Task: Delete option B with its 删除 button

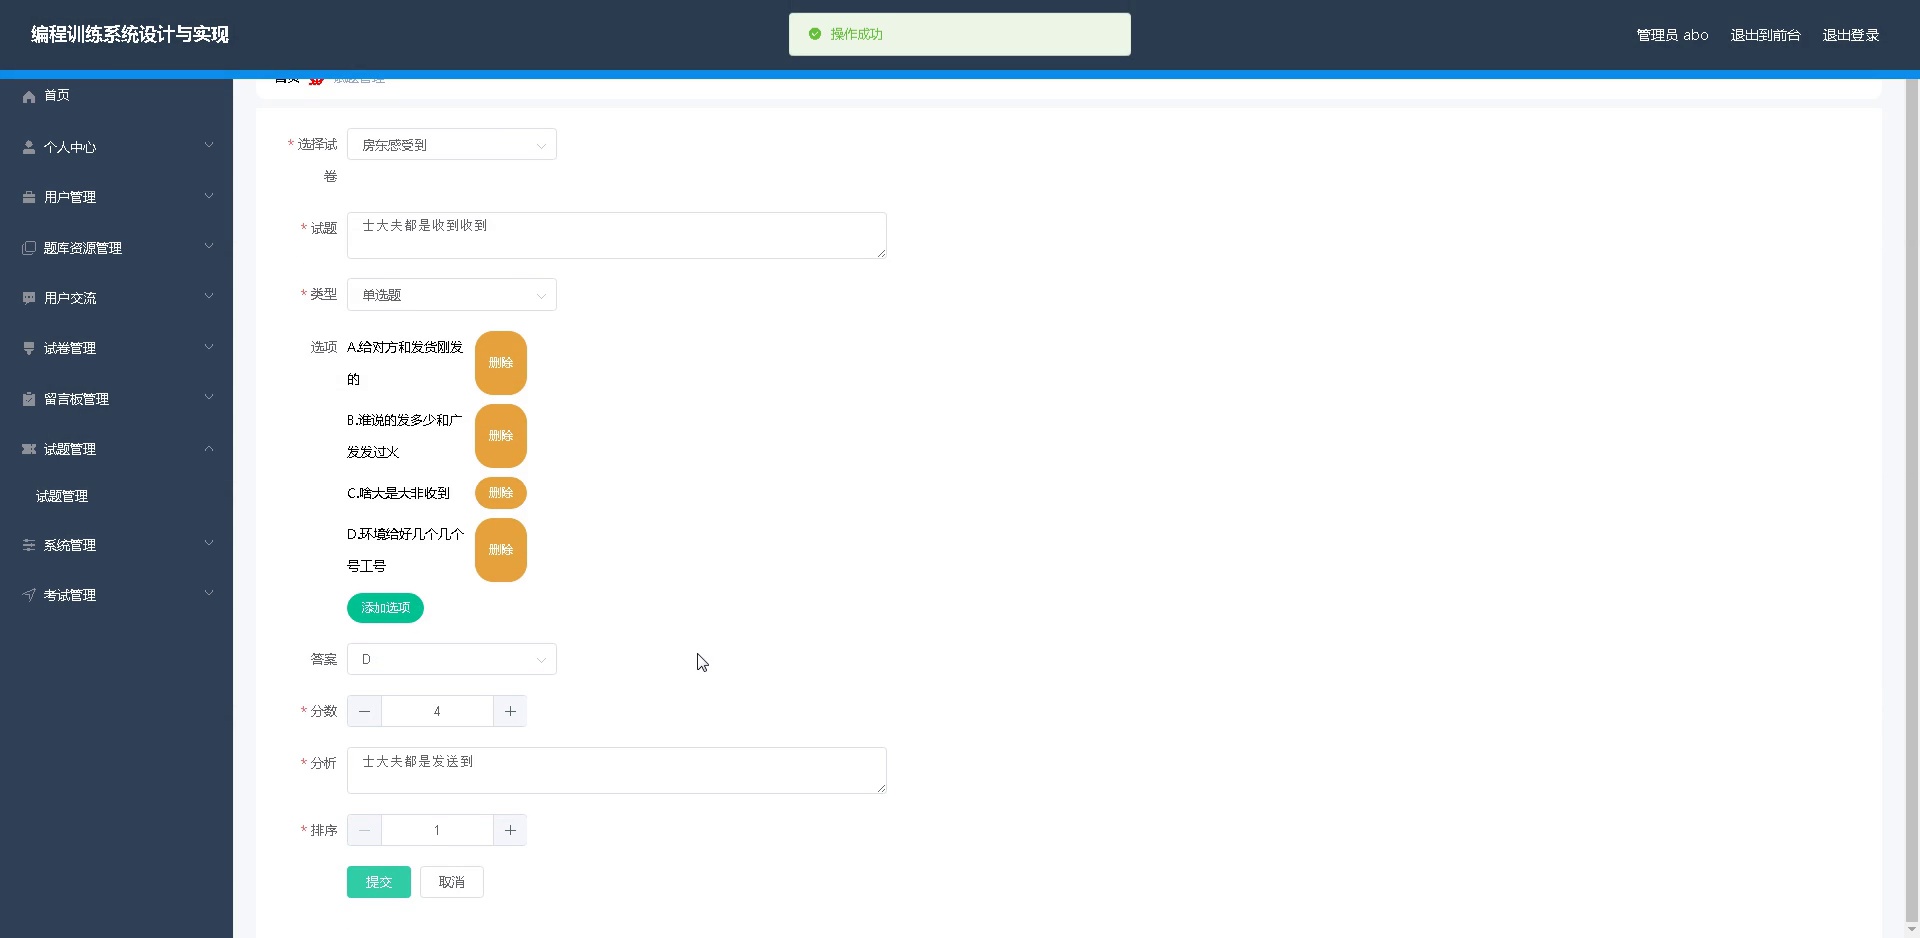Action: 501,436
